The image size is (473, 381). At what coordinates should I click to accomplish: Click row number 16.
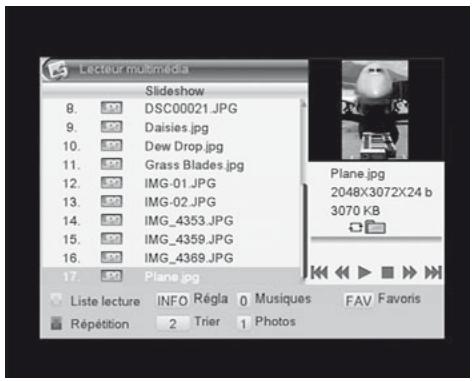71,258
